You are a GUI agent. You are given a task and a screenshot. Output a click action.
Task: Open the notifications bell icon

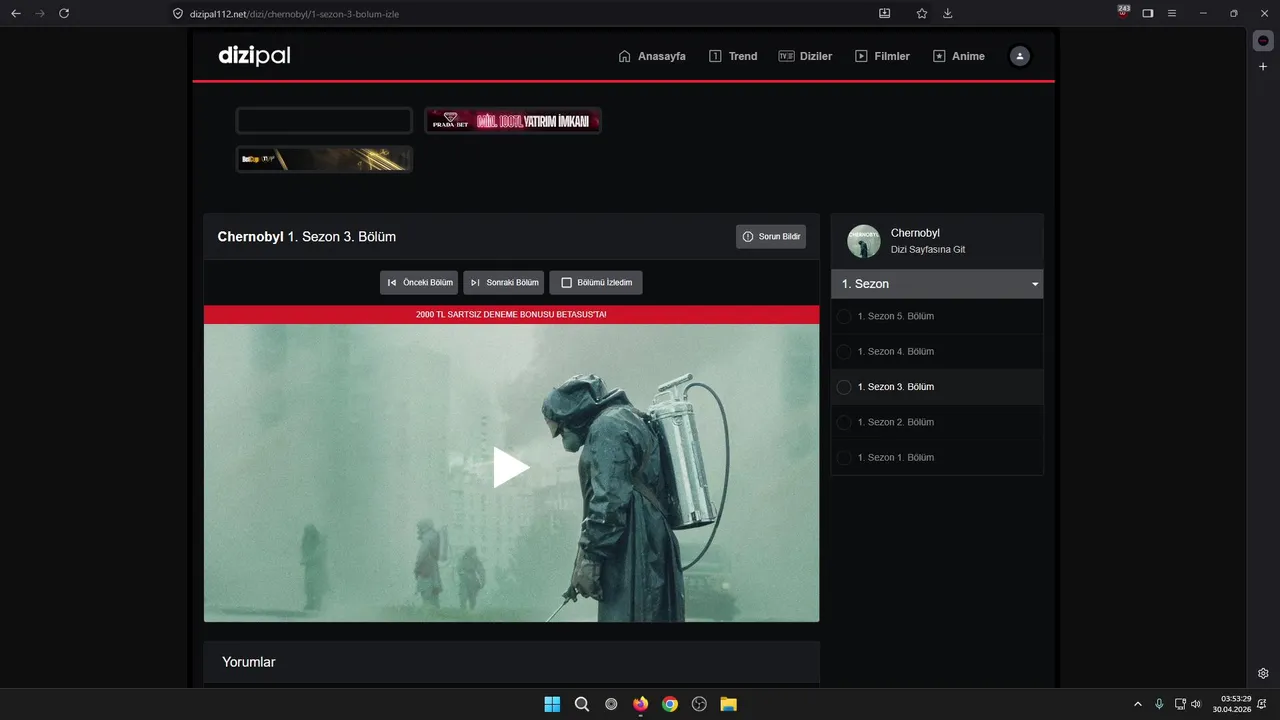pyautogui.click(x=1263, y=704)
